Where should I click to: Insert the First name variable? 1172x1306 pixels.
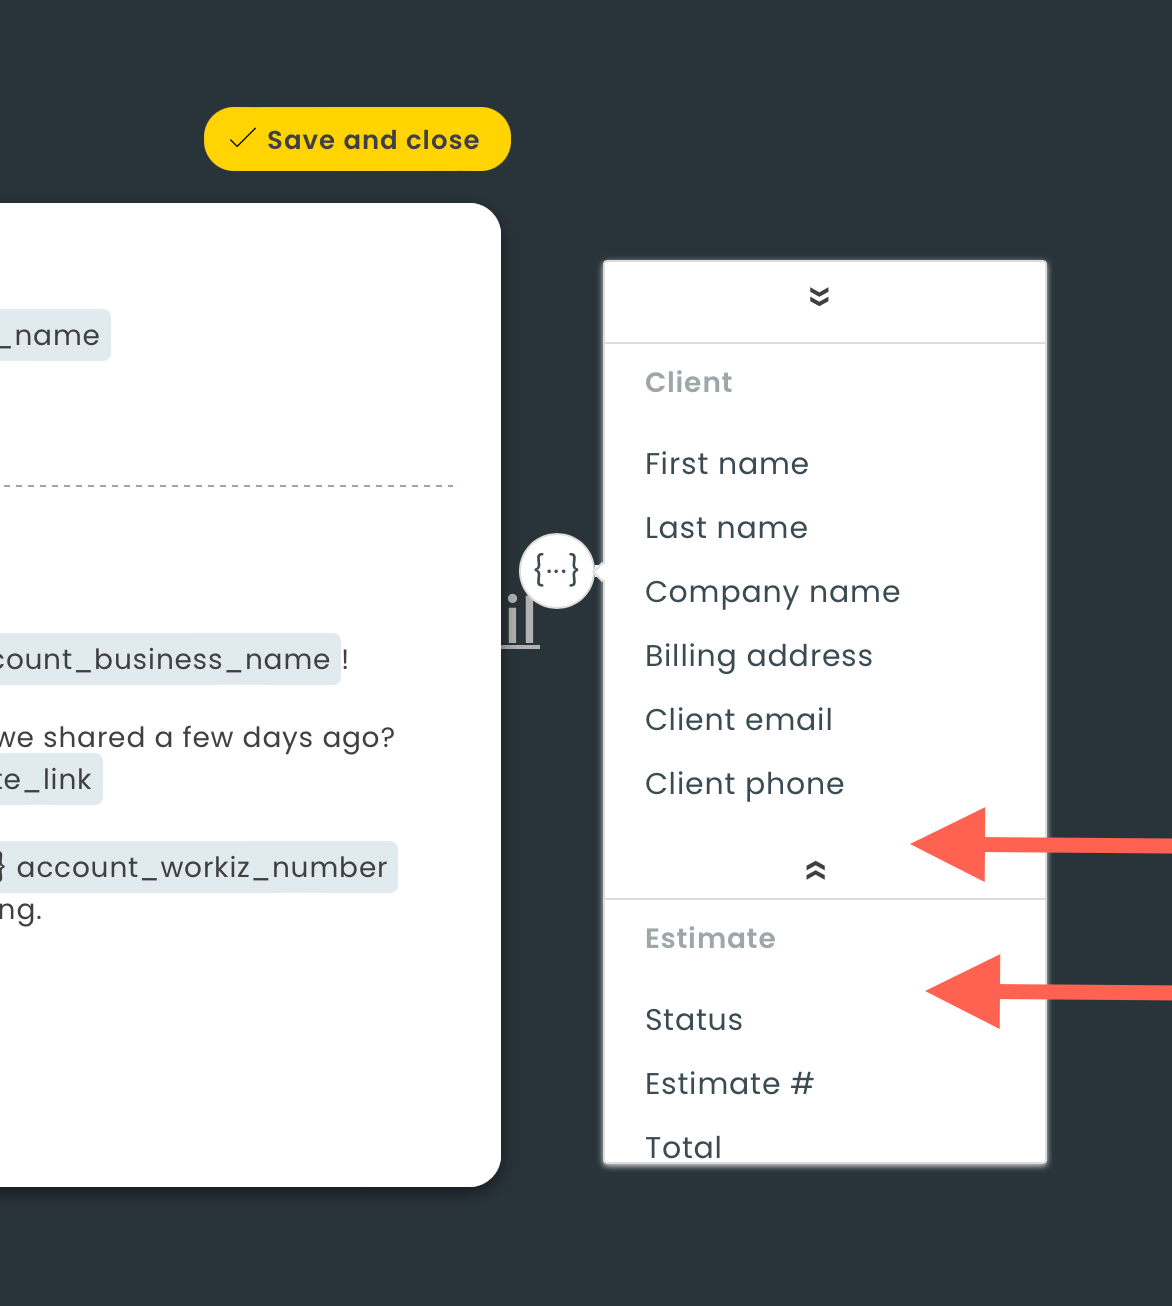726,464
